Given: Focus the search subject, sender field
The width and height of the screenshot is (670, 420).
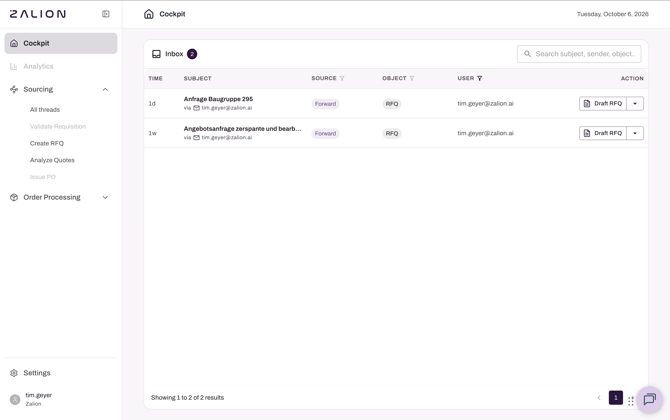Looking at the screenshot, I should click(579, 54).
